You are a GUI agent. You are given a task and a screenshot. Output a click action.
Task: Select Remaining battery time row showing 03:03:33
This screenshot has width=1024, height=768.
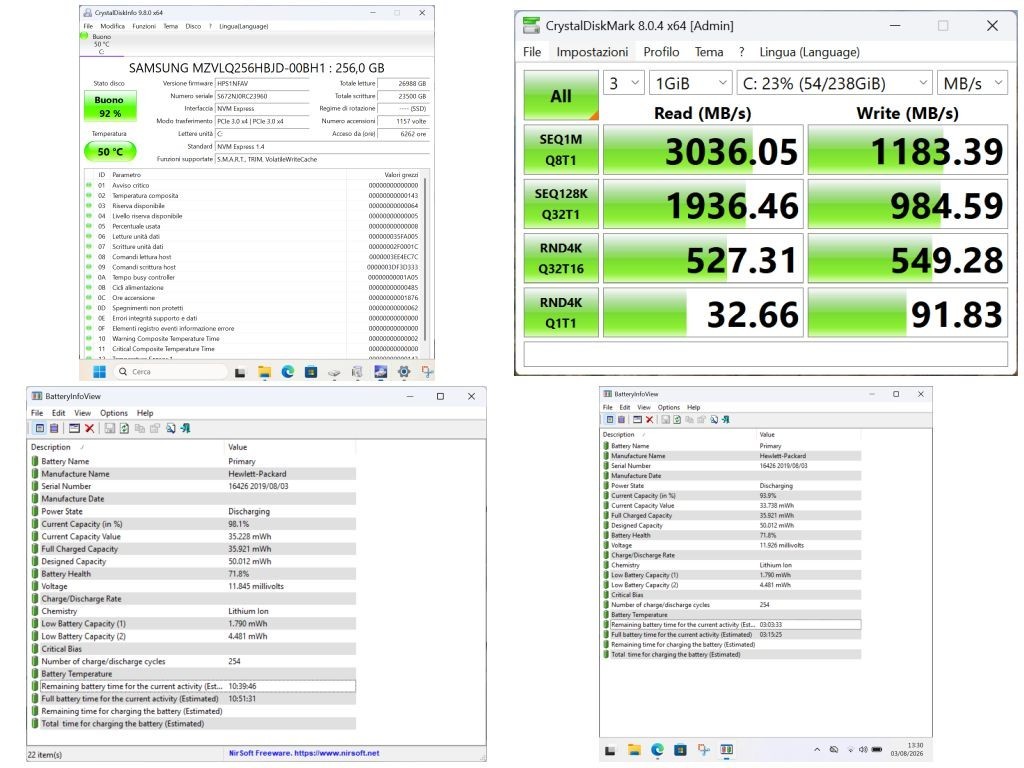click(x=731, y=624)
